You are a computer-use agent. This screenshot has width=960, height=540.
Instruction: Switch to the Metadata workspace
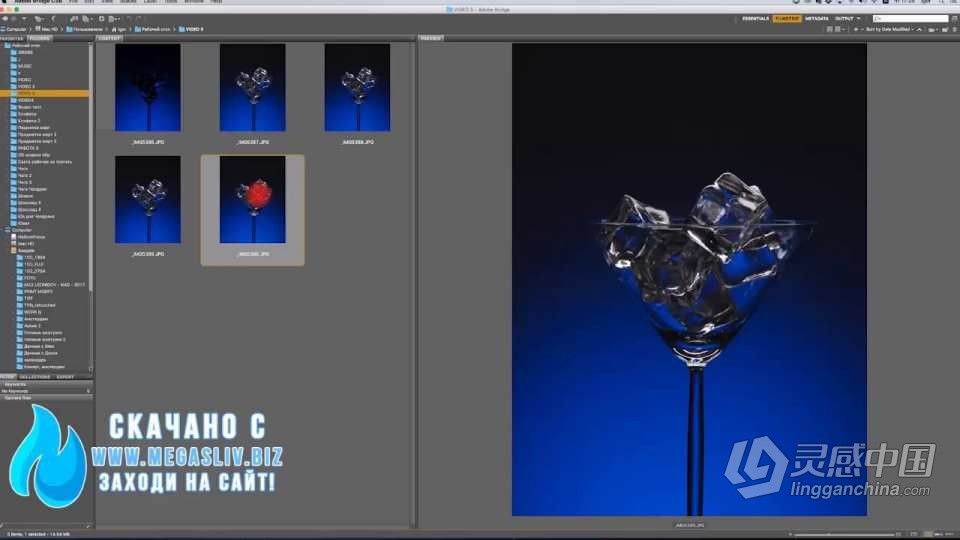[816, 19]
